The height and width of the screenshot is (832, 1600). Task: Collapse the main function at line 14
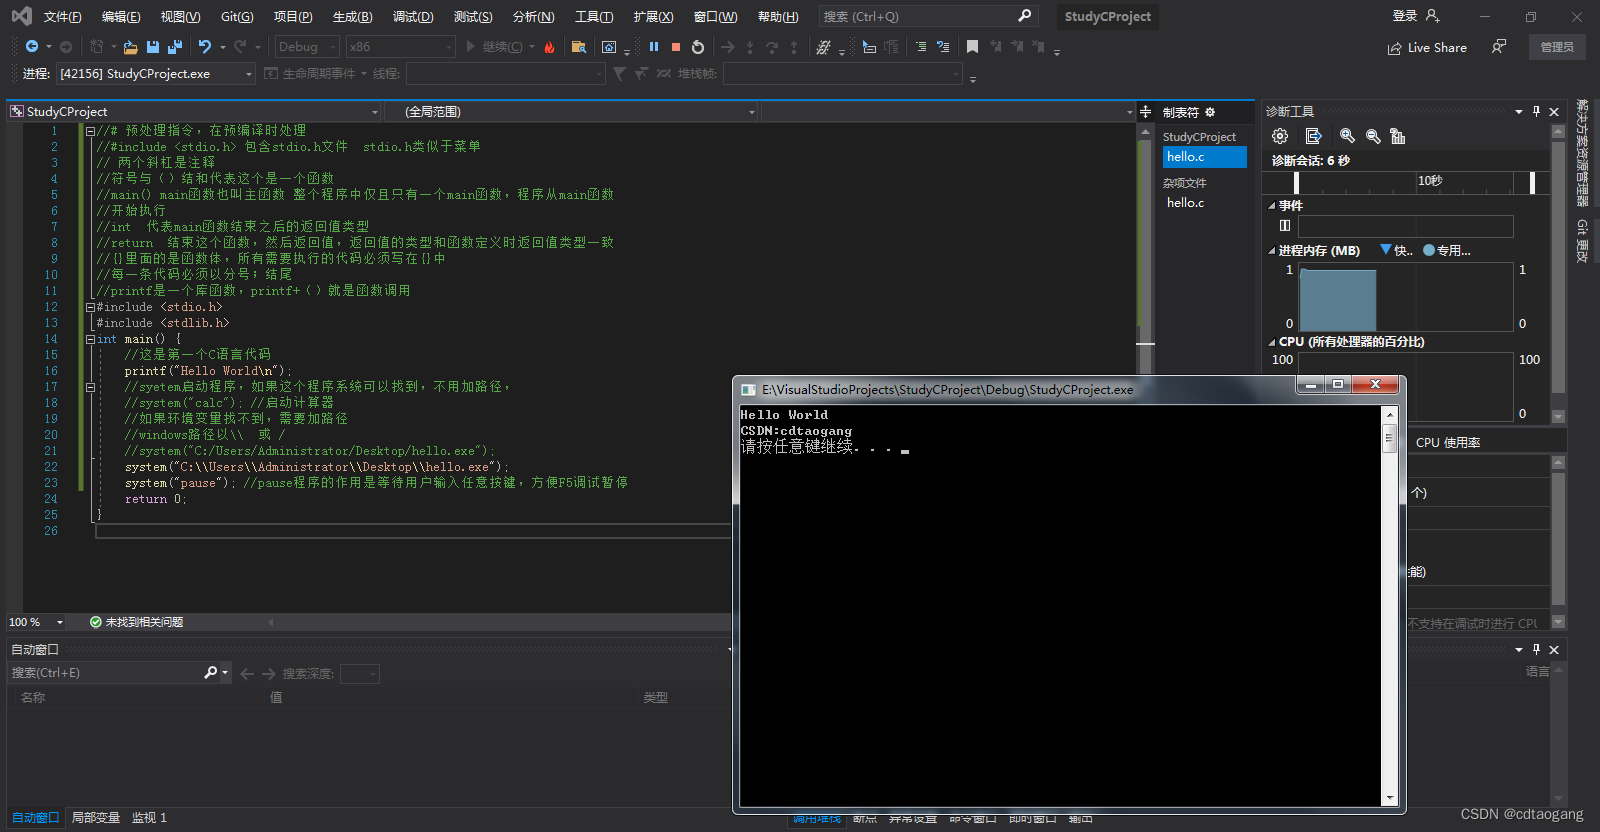[90, 339]
